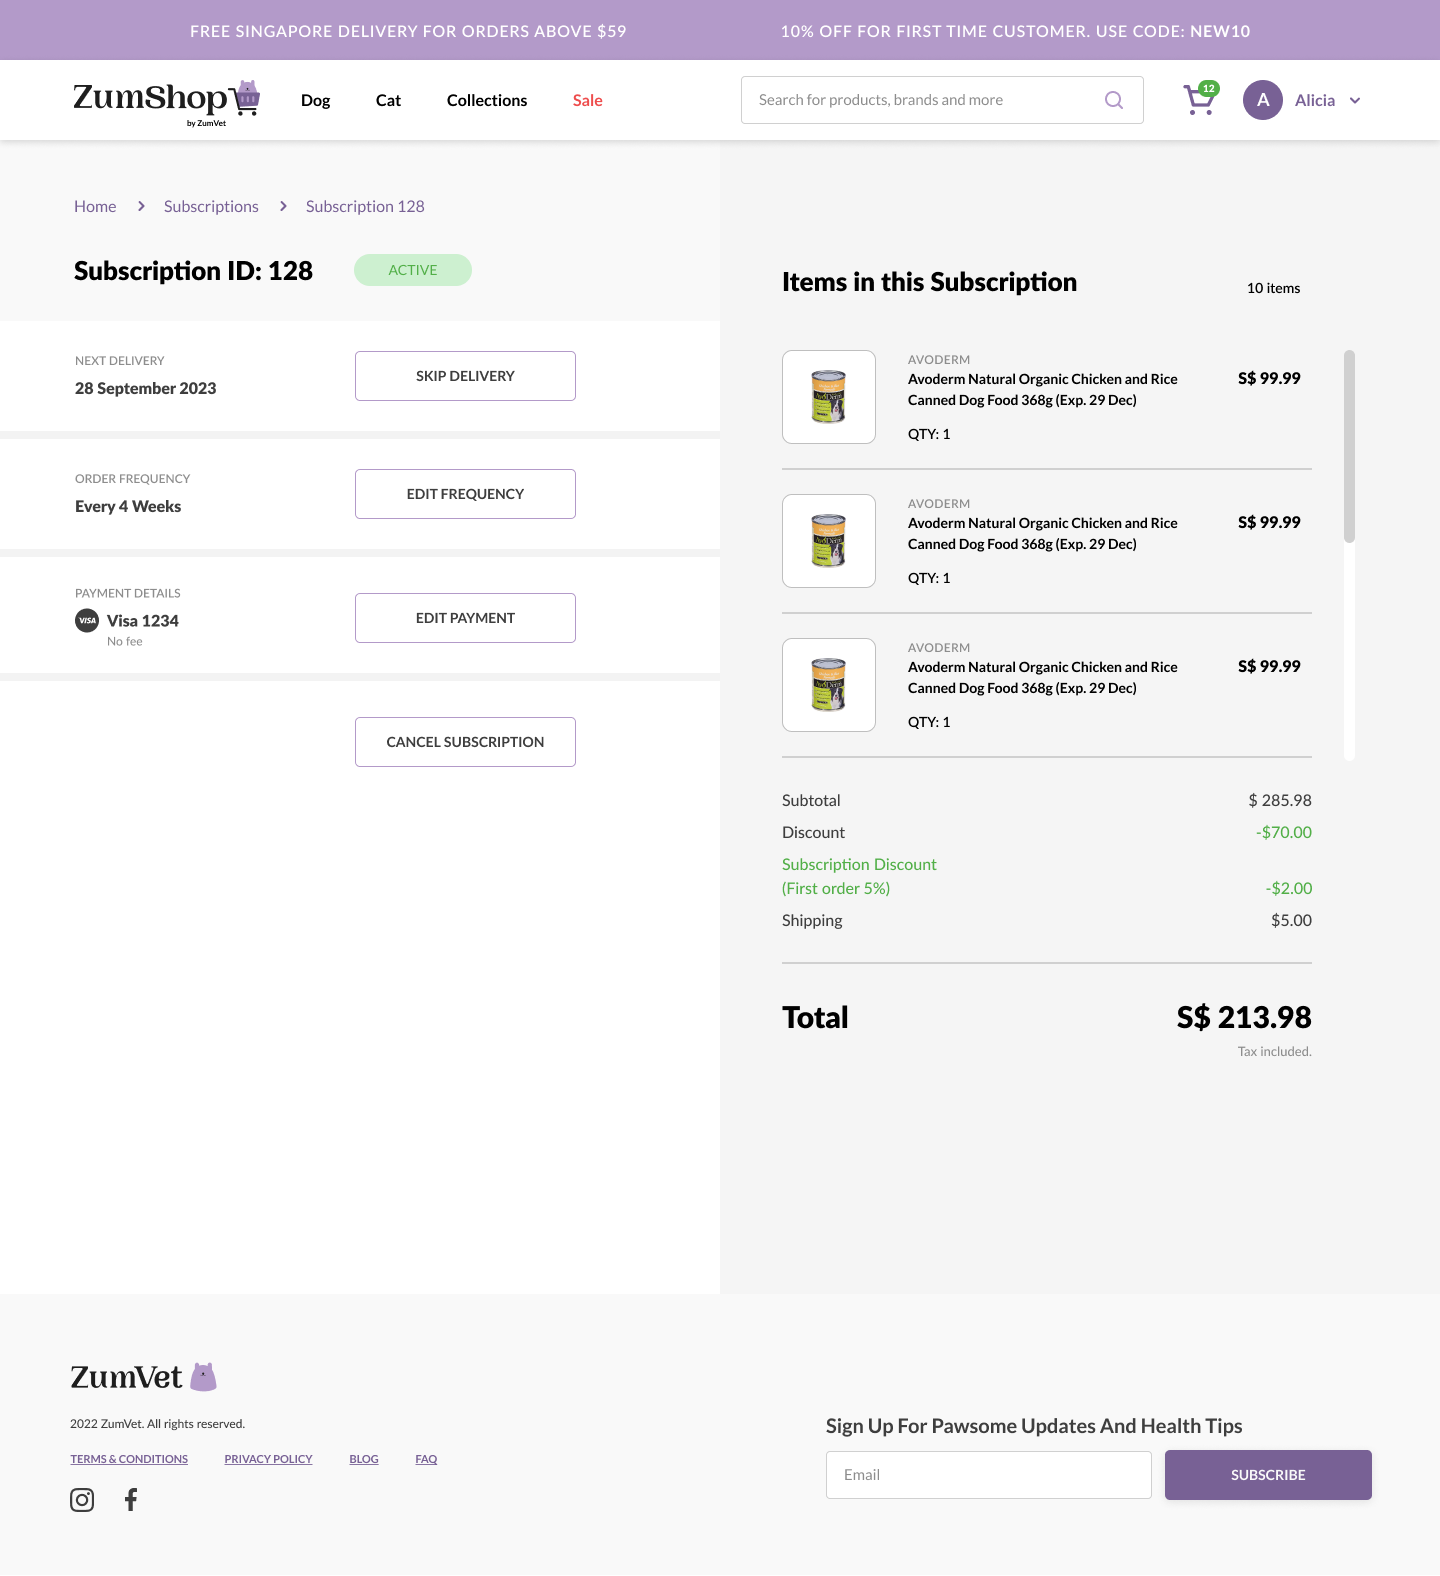The width and height of the screenshot is (1440, 1576).
Task: Go to Subscriptions breadcrumb link
Action: (x=211, y=206)
